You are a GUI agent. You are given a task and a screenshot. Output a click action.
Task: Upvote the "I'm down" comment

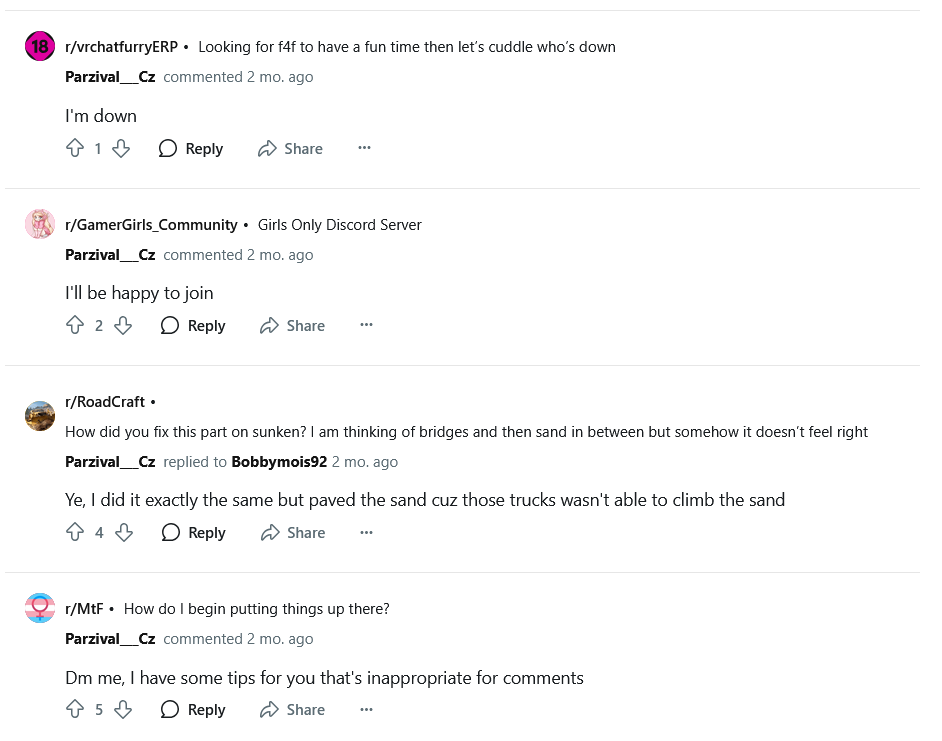[x=74, y=148]
